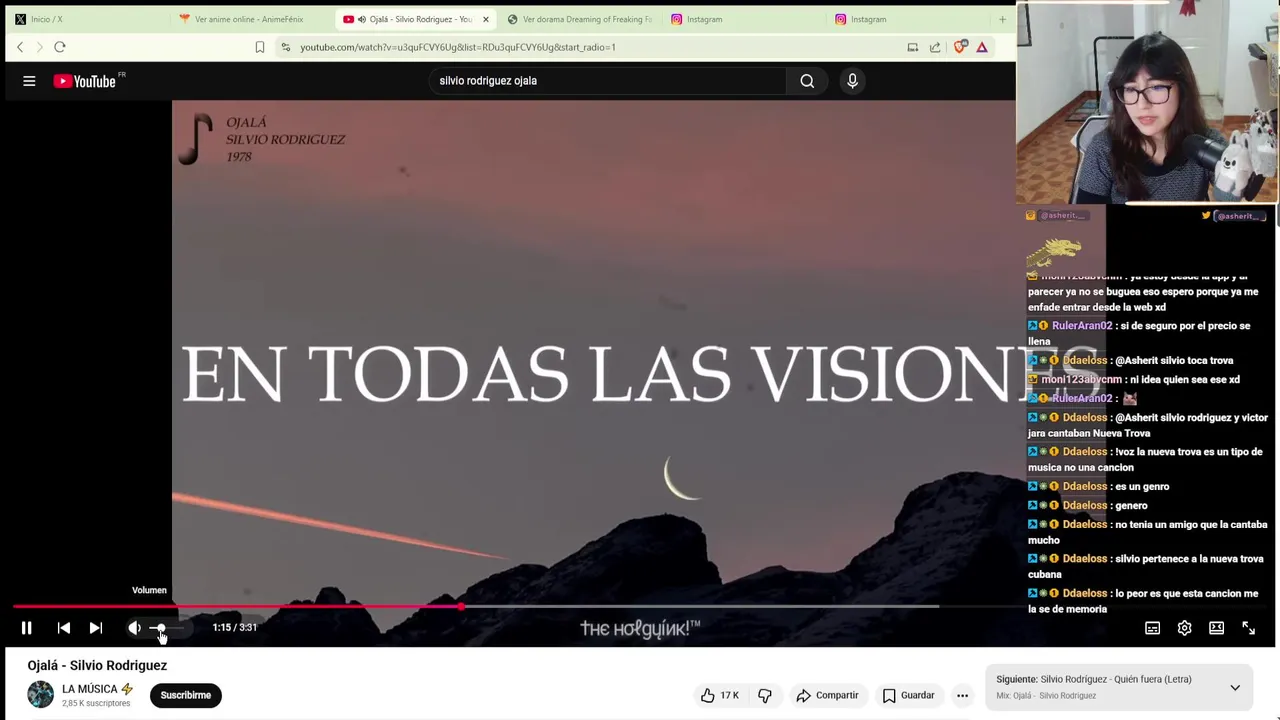Close the Ojalá YouTube tab
The image size is (1280, 720).
point(486,19)
